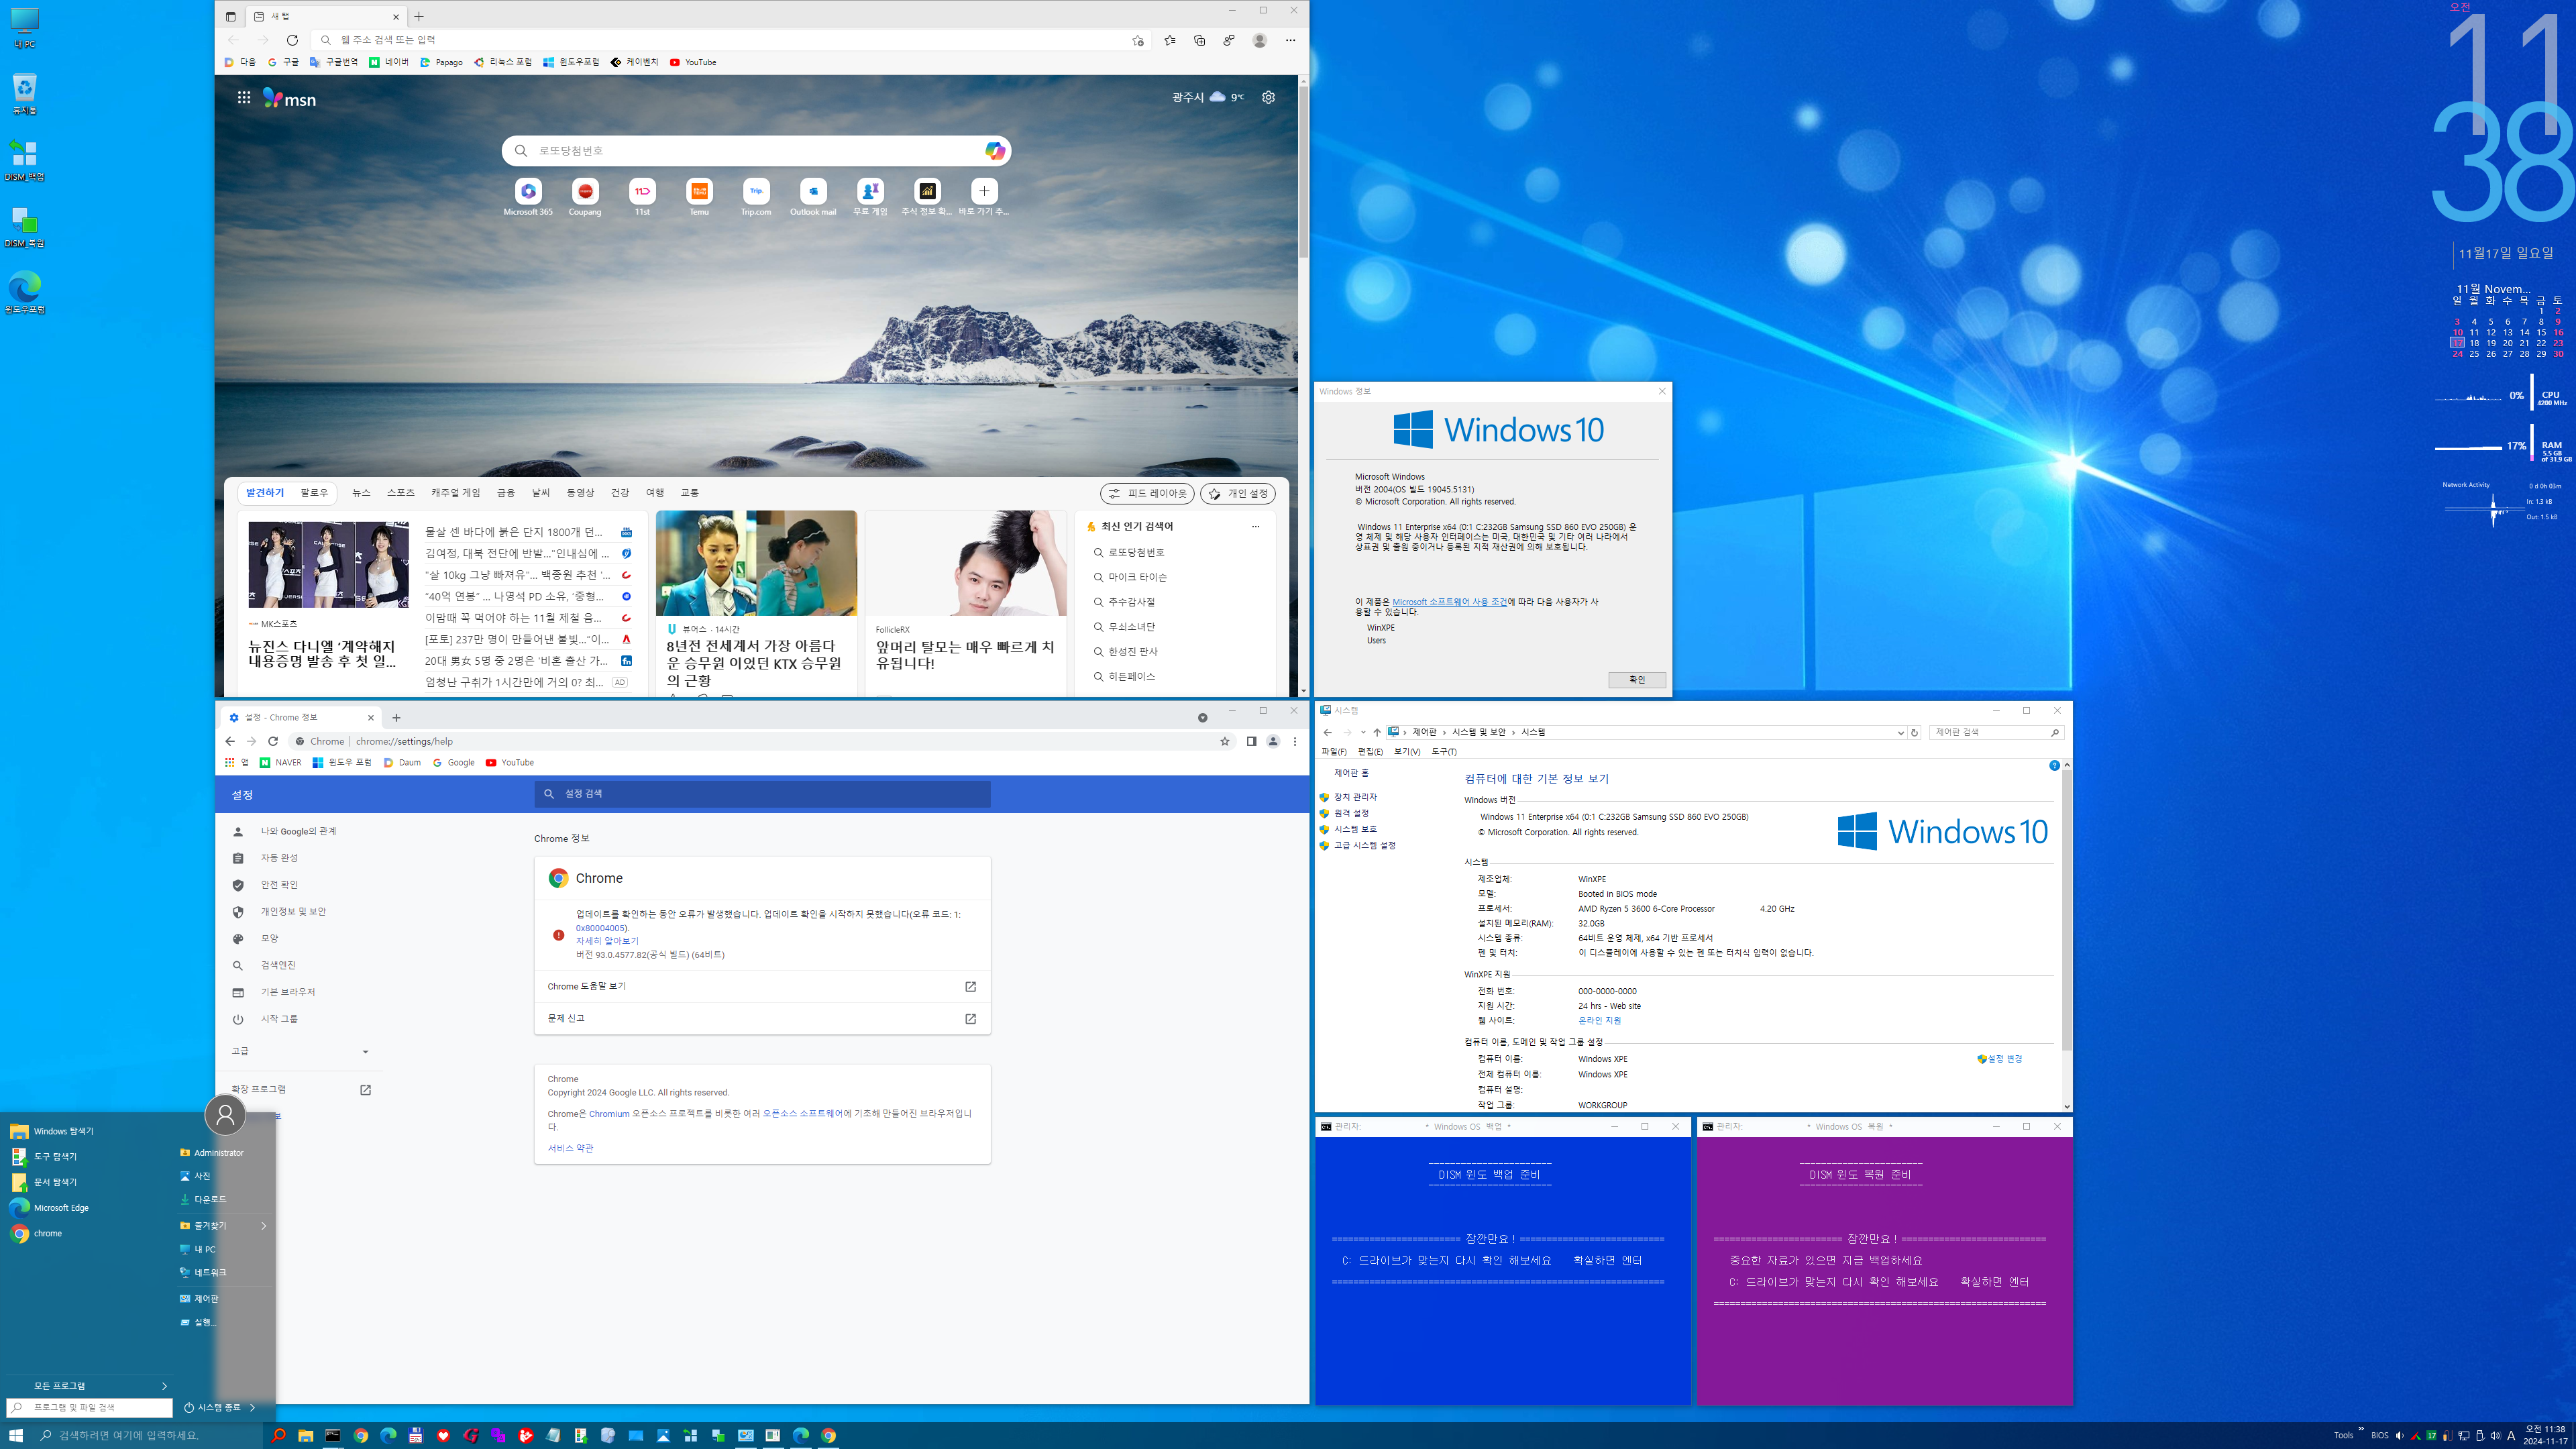The image size is (2576, 1449).
Task: Focus the MSN web search box
Action: (x=756, y=150)
